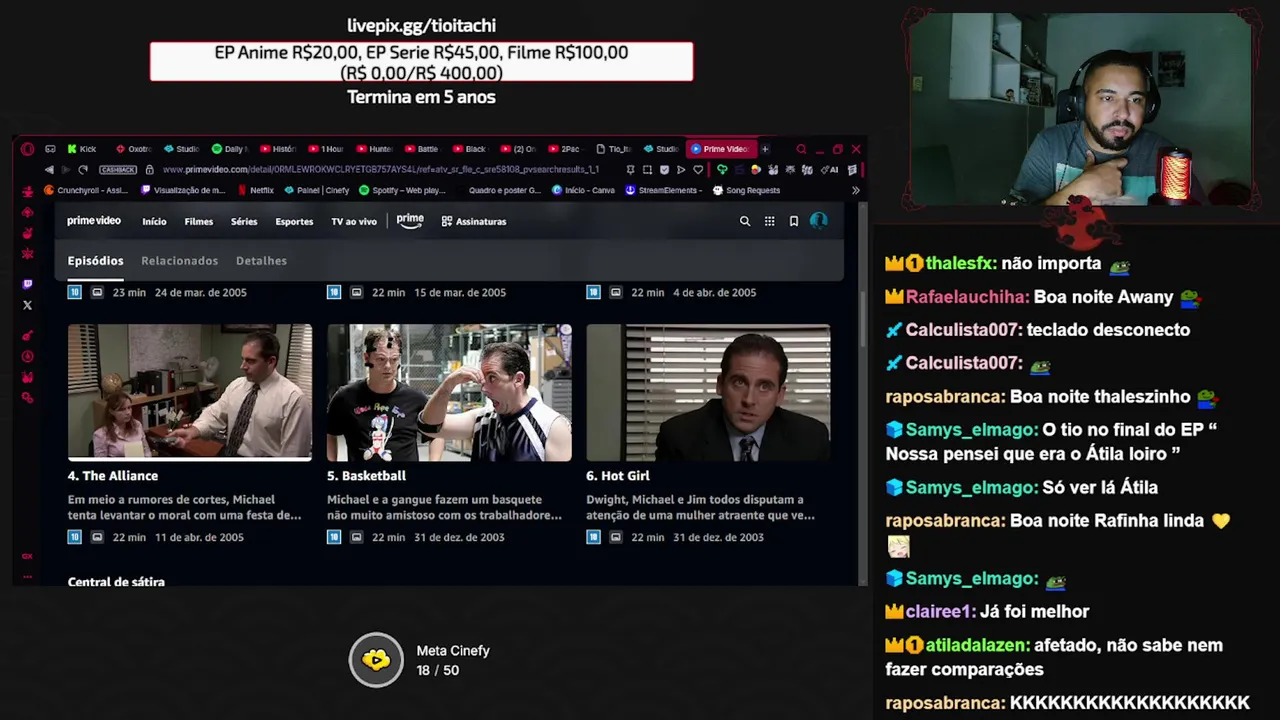Open the workspaces icon beside Kick tab
This screenshot has height=720, width=1280.
pyautogui.click(x=50, y=149)
